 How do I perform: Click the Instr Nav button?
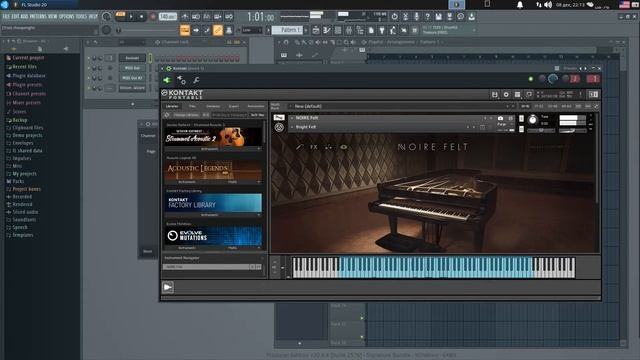coord(257,115)
